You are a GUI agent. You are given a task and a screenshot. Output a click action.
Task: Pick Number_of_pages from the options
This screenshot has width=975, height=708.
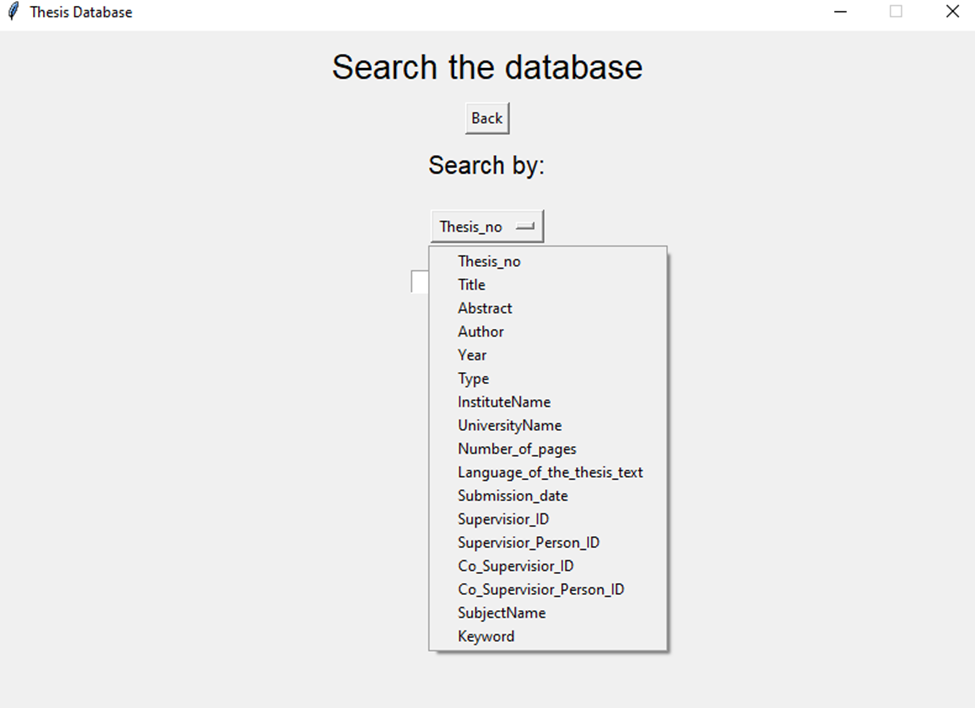click(x=516, y=448)
